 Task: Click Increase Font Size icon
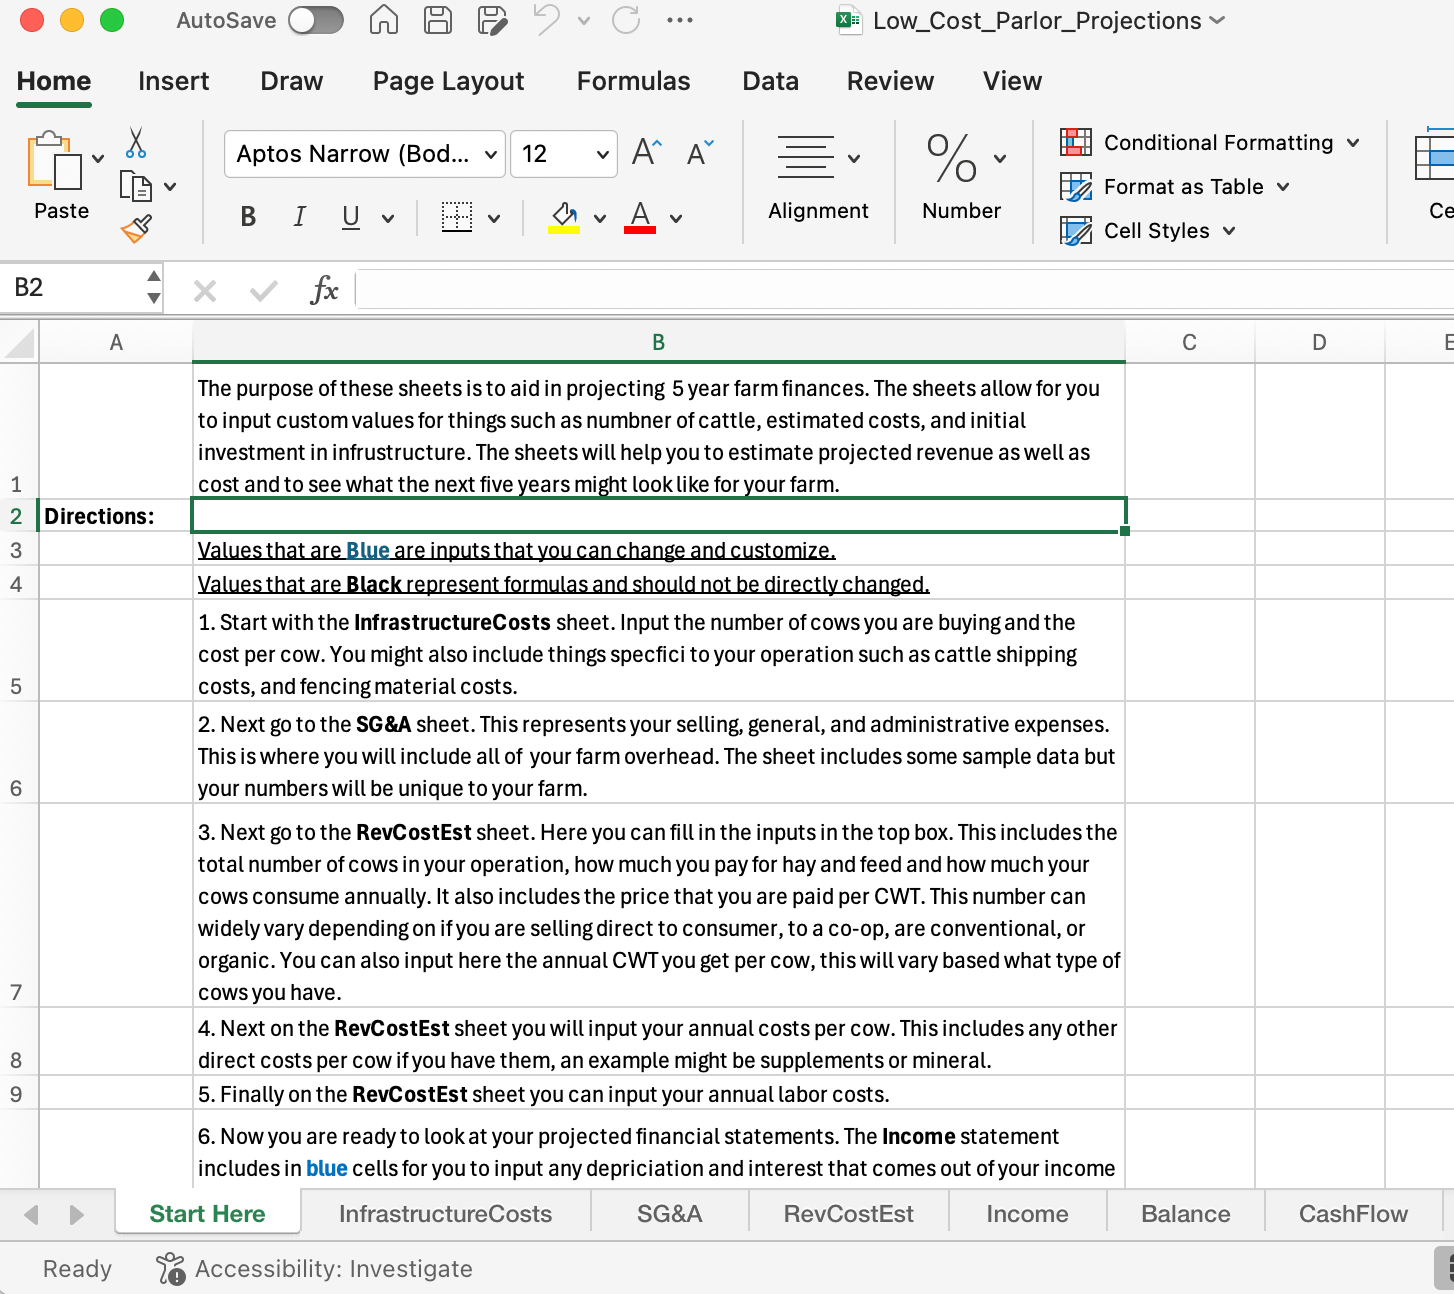[x=647, y=153]
